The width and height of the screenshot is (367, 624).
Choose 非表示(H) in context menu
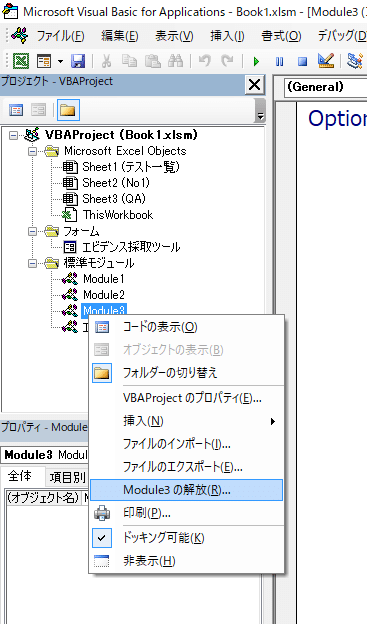(x=186, y=561)
